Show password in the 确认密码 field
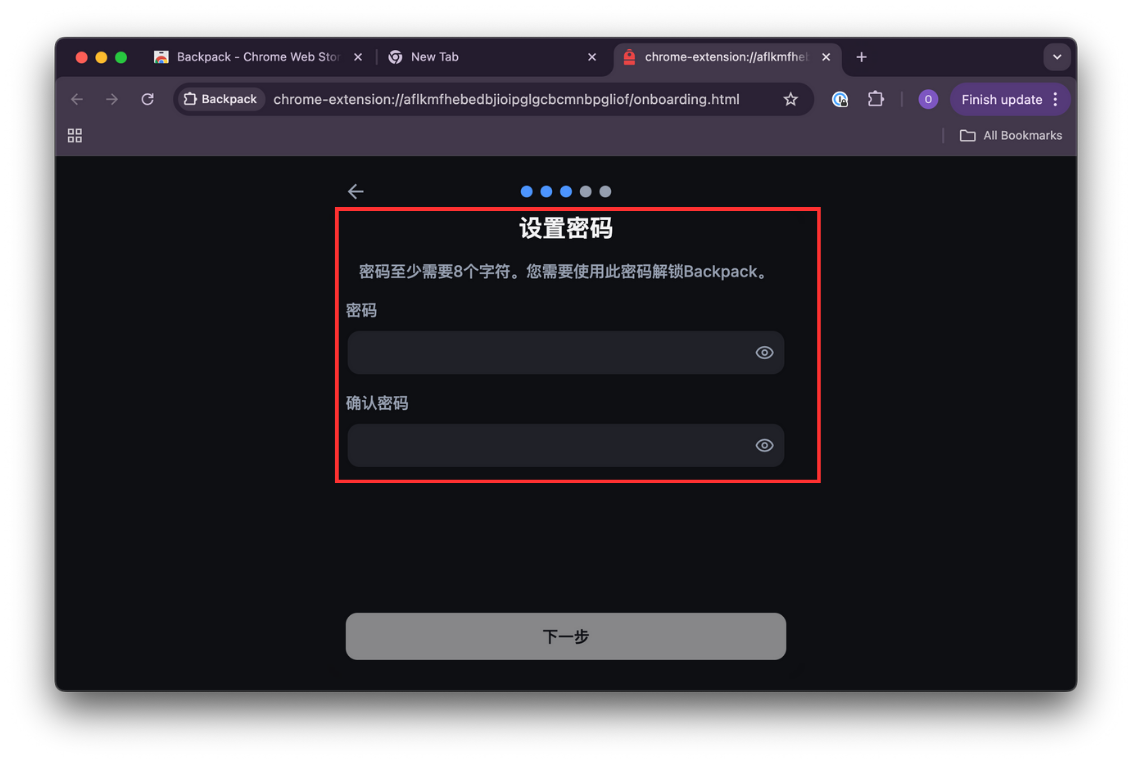The height and width of the screenshot is (766, 1132). (764, 445)
